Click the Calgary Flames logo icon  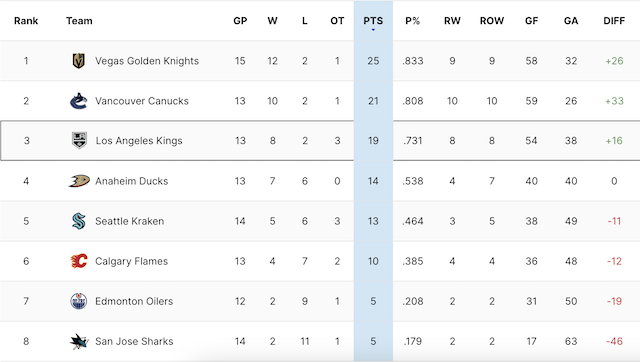pos(79,261)
